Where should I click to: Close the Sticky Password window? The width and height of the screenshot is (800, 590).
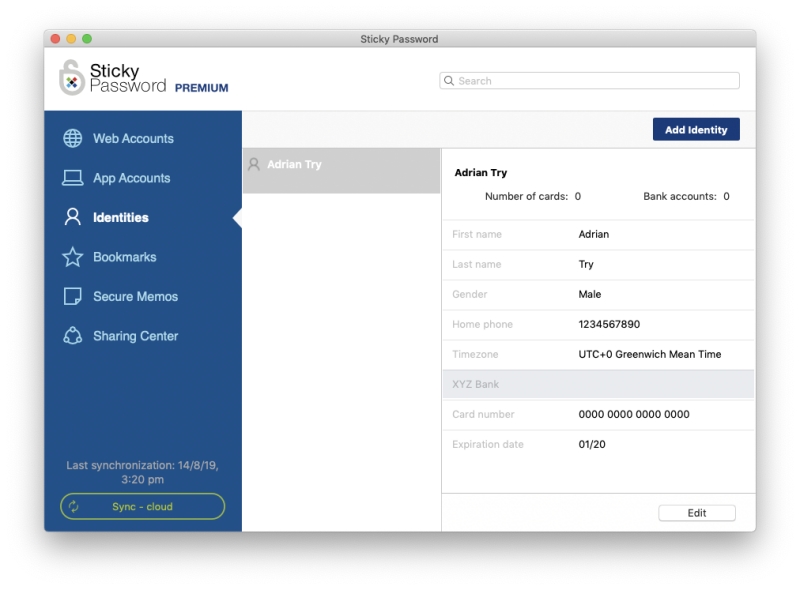(56, 39)
